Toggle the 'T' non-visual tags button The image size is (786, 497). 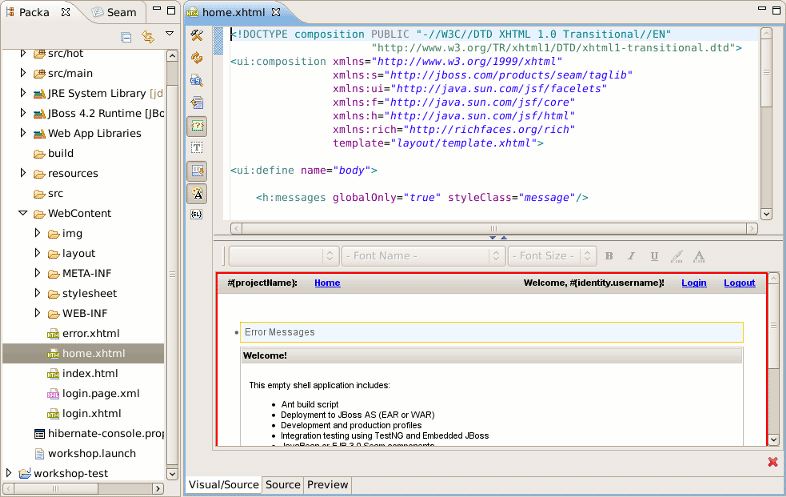point(197,148)
